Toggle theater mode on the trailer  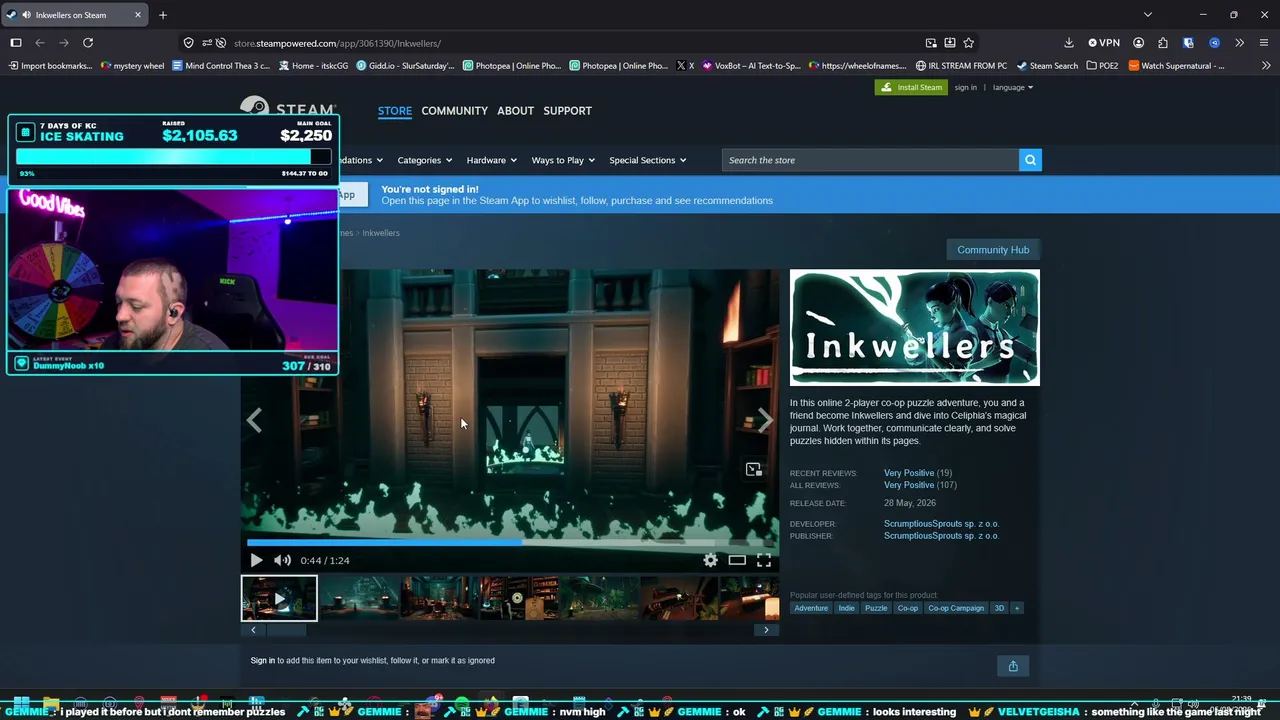pyautogui.click(x=737, y=561)
